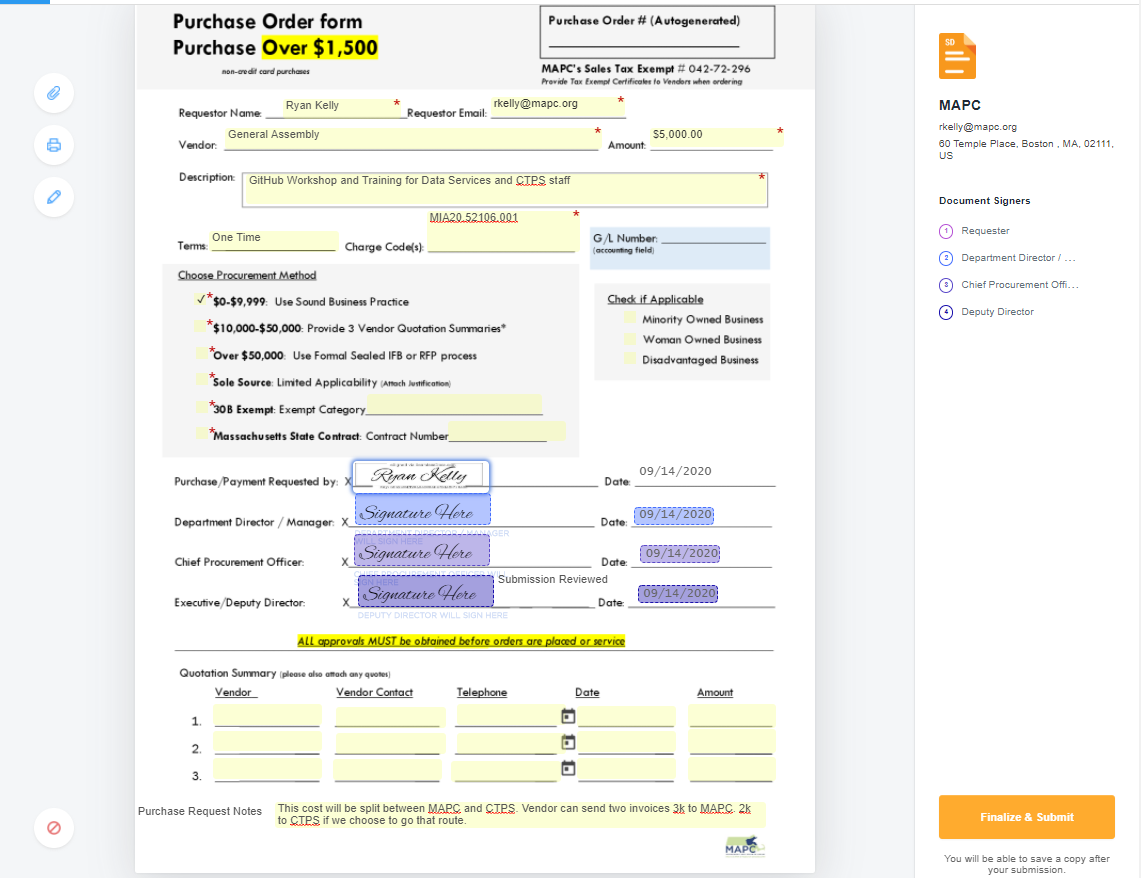This screenshot has height=878, width=1141.
Task: Click quotation row 1 Telephone field
Action: [x=506, y=716]
